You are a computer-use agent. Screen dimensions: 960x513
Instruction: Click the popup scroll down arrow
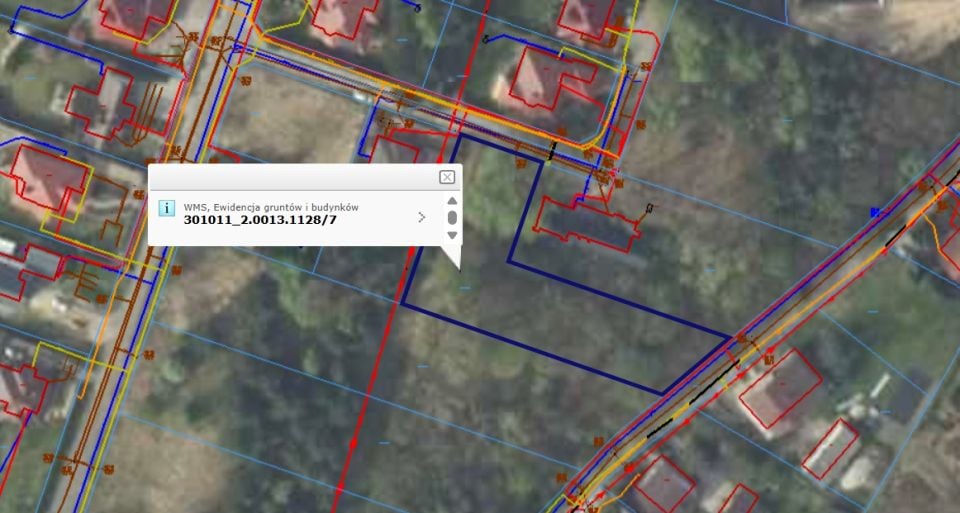pos(452,235)
